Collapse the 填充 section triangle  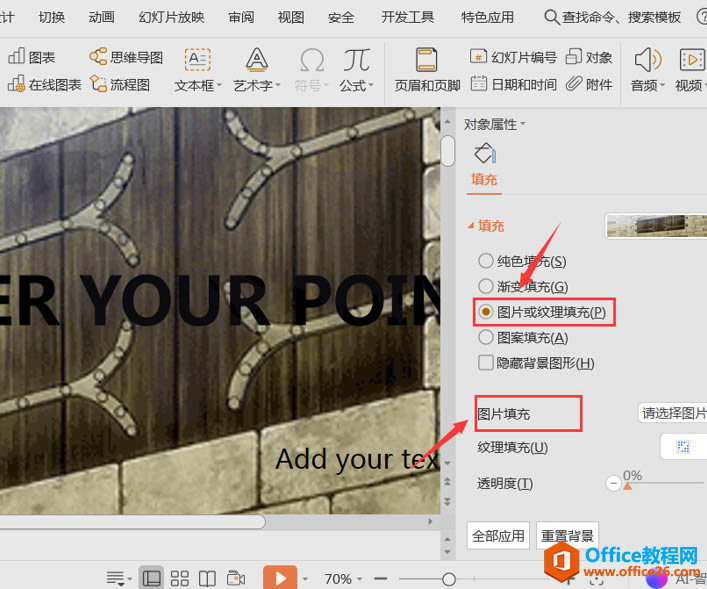point(471,225)
